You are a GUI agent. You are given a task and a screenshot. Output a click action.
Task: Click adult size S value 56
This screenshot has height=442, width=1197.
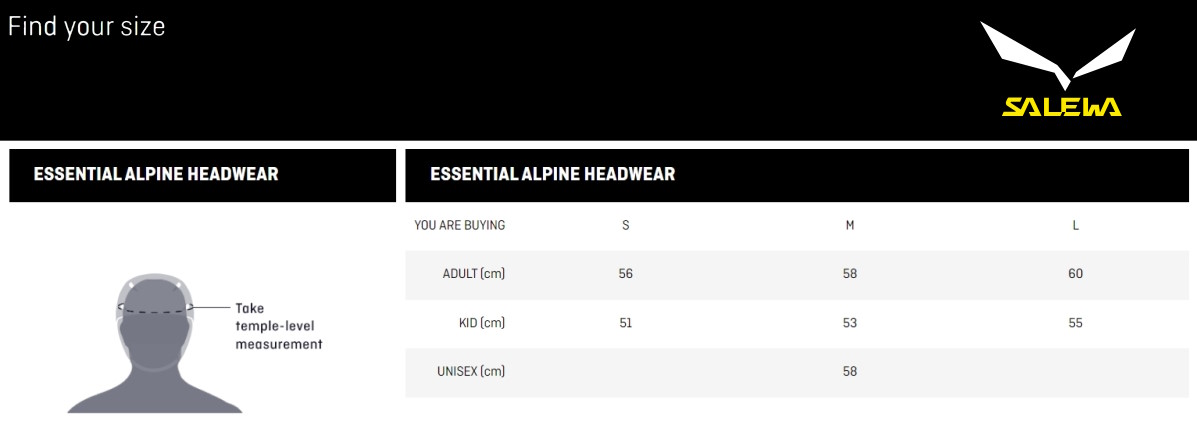tap(626, 273)
